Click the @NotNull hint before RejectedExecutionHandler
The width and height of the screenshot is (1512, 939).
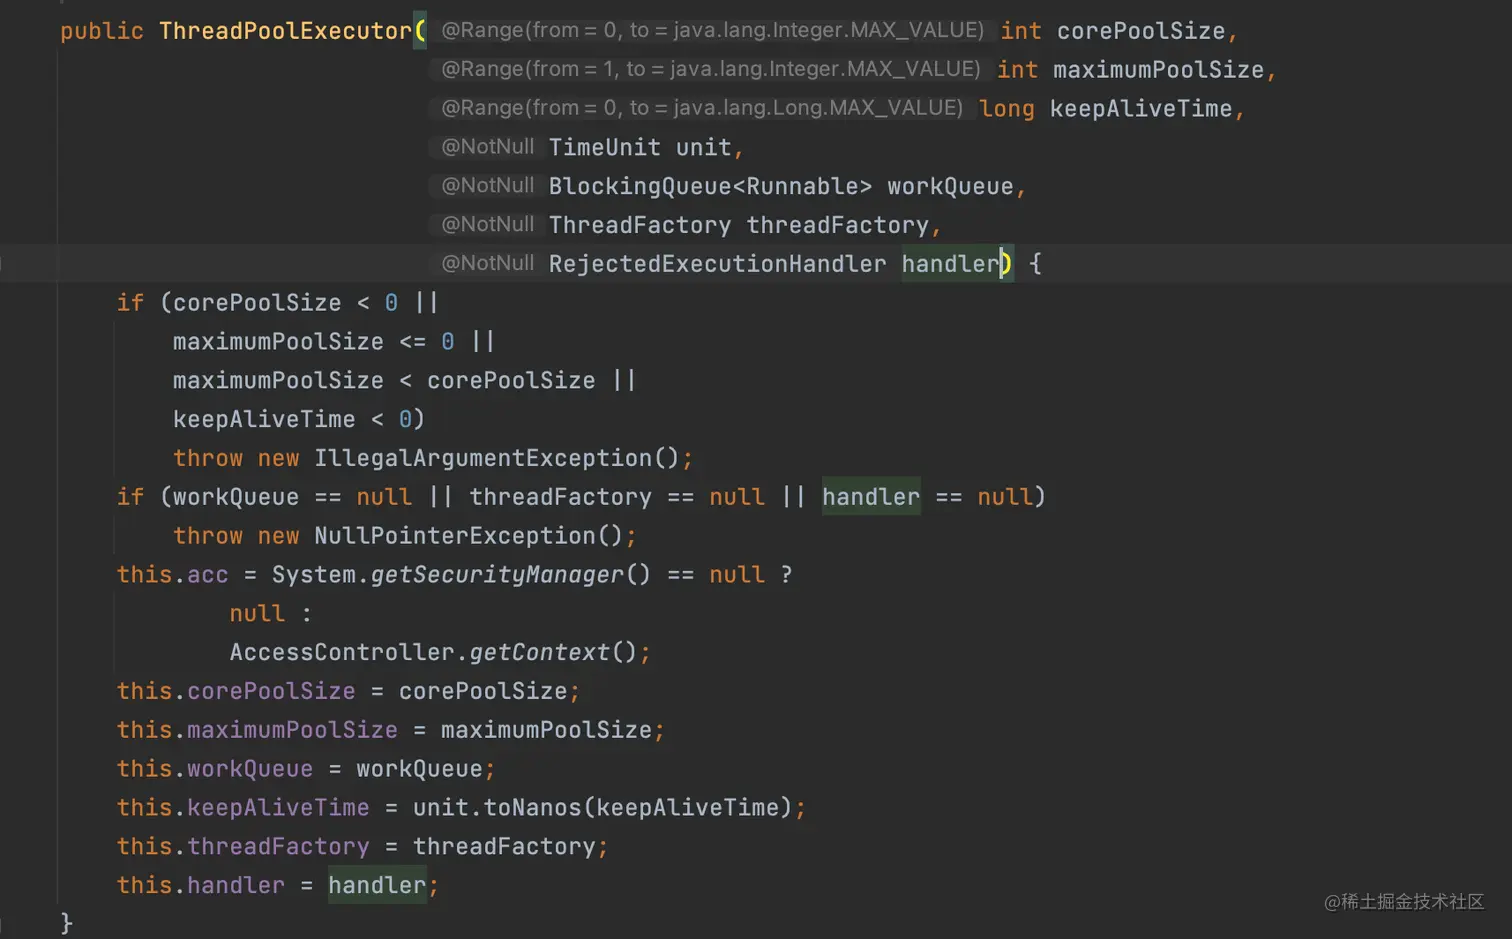point(488,264)
